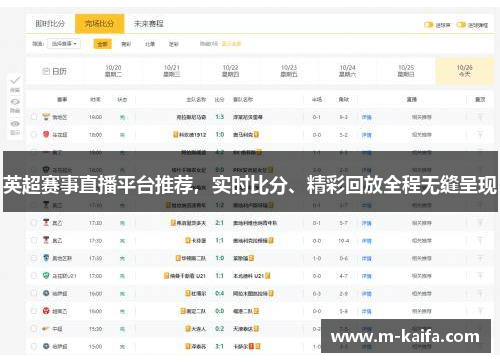Tick the checkbox for the 0:4 match
Viewport: 500px width, 362px height.
coord(34,293)
